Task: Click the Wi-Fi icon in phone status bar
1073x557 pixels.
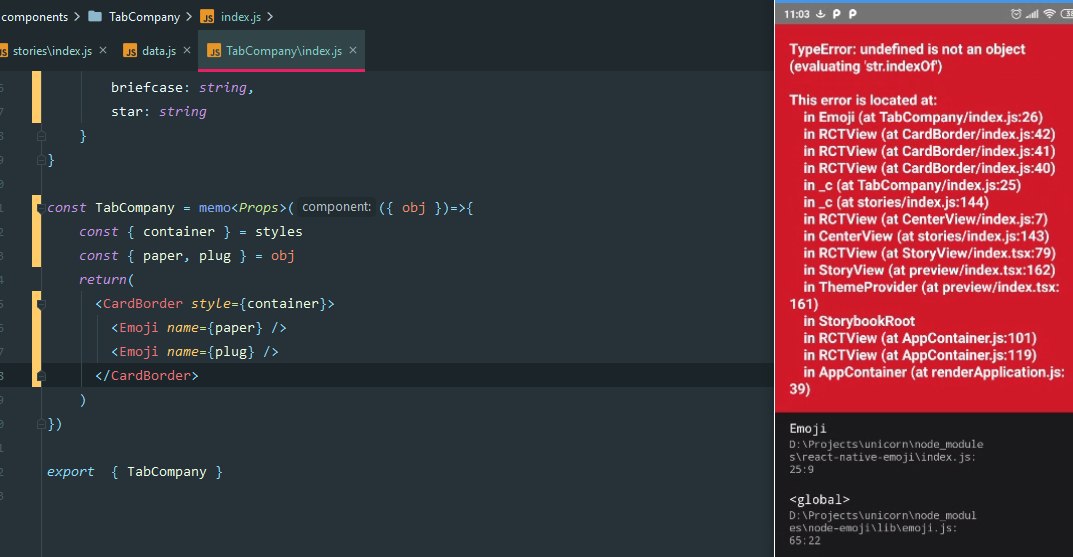Action: [x=1049, y=14]
